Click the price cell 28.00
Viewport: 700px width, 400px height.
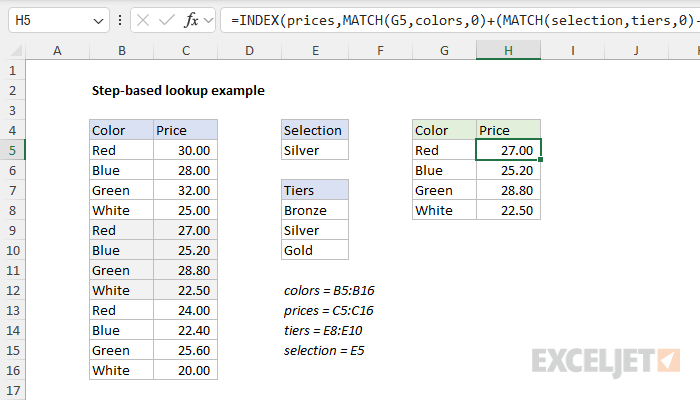point(186,171)
